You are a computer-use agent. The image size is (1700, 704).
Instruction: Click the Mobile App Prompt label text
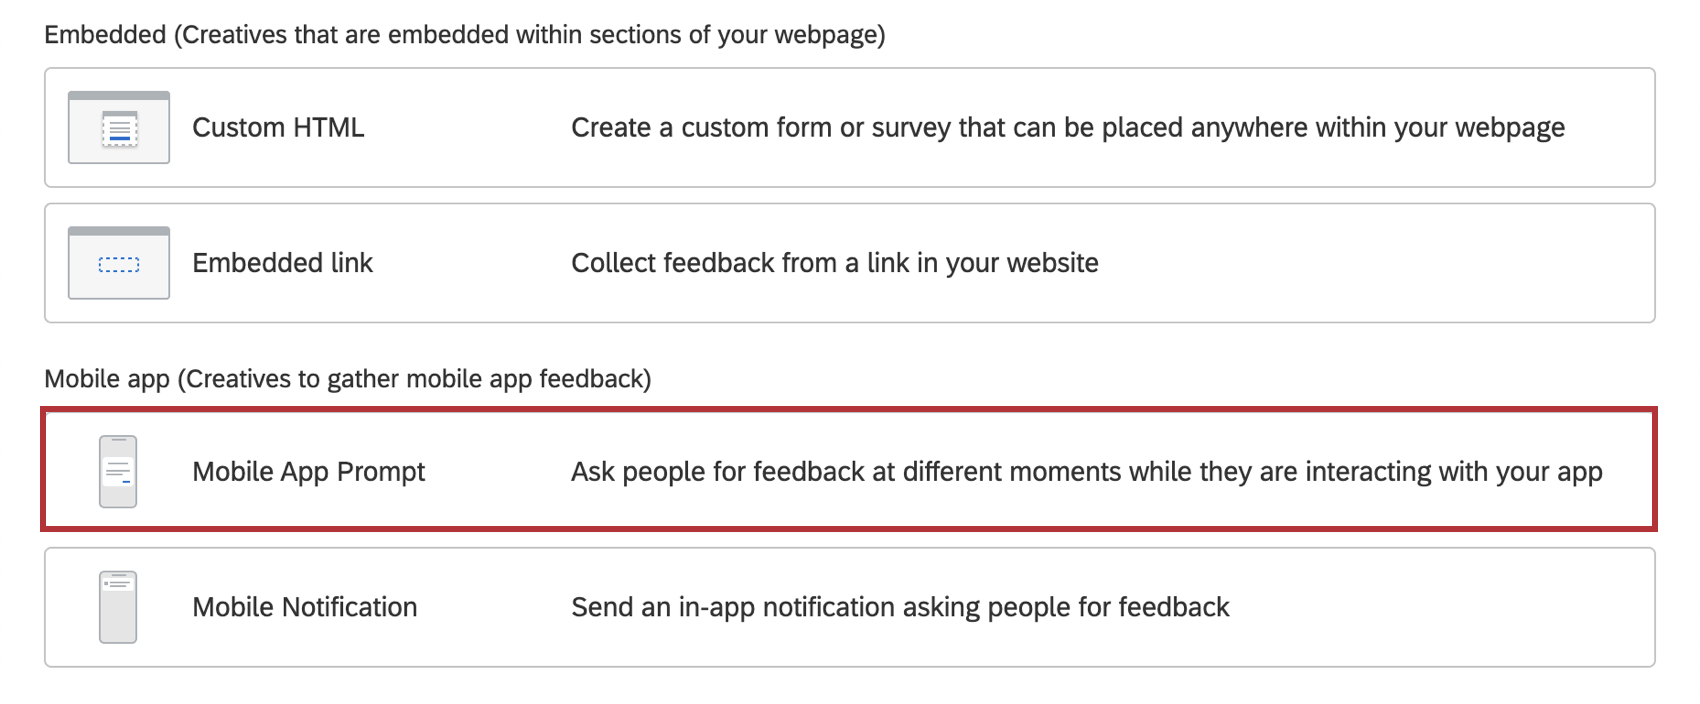coord(308,471)
